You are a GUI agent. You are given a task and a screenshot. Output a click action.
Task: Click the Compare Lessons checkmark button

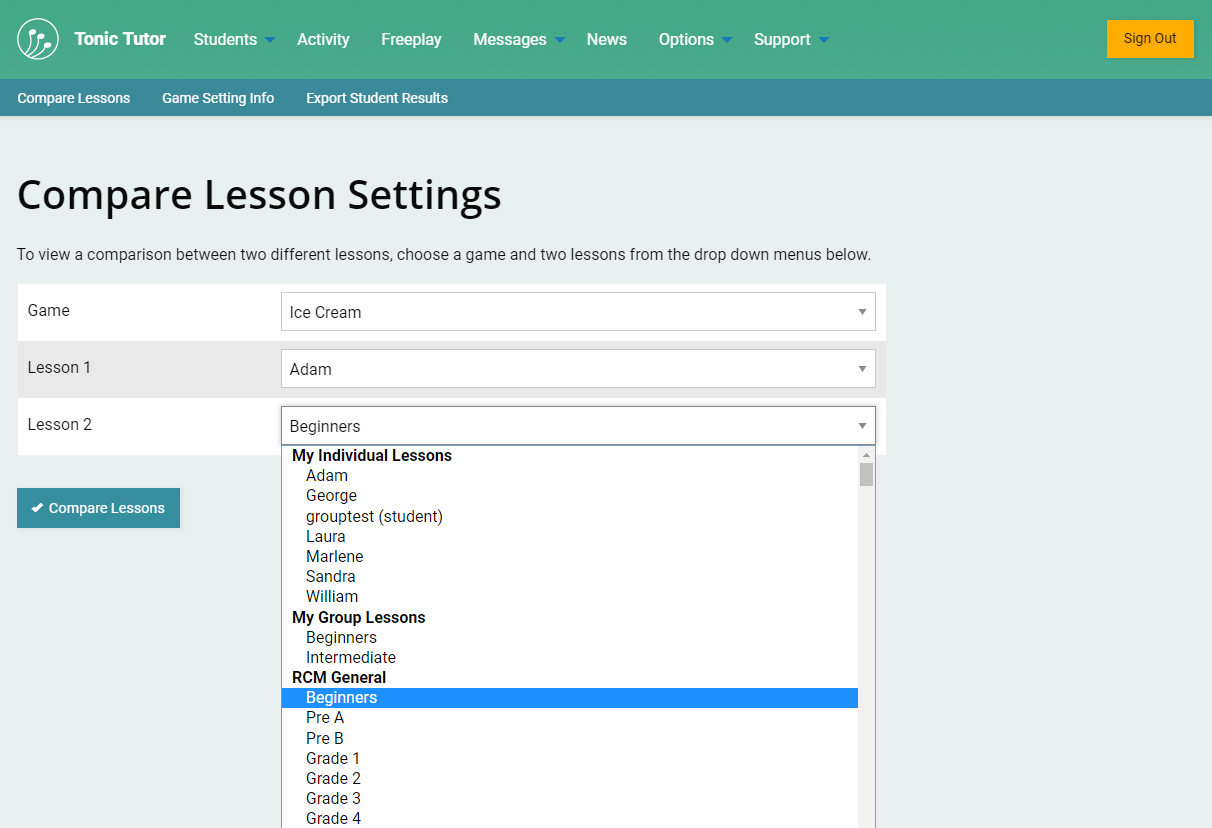pyautogui.click(x=98, y=508)
